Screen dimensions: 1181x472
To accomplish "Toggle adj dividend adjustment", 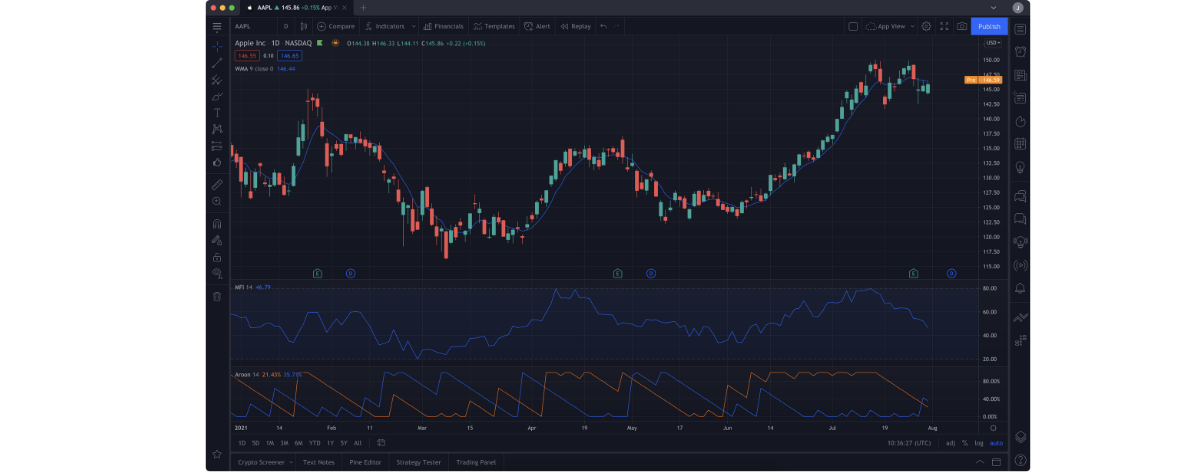I will click(951, 443).
